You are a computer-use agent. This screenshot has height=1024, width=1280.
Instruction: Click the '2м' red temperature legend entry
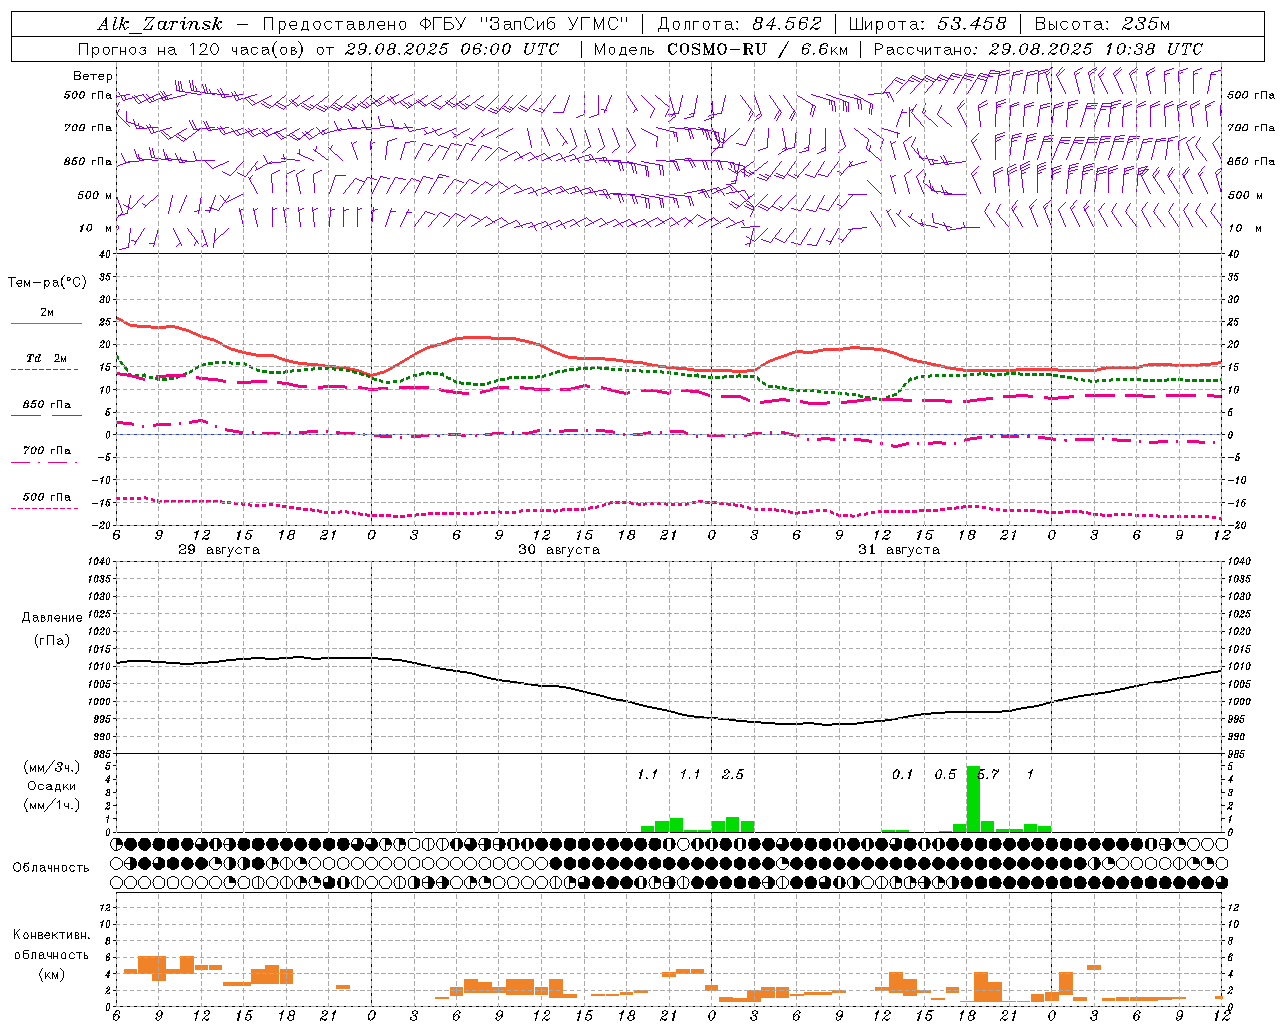click(47, 313)
